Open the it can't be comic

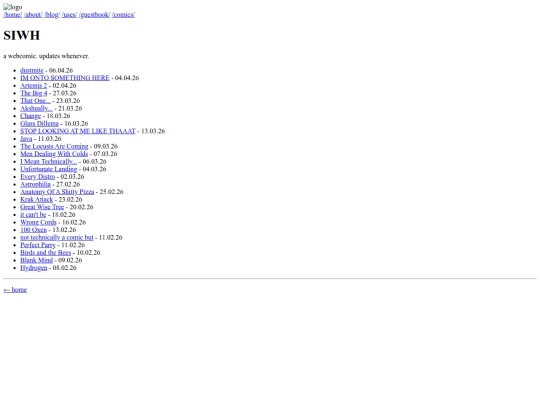[x=33, y=215]
